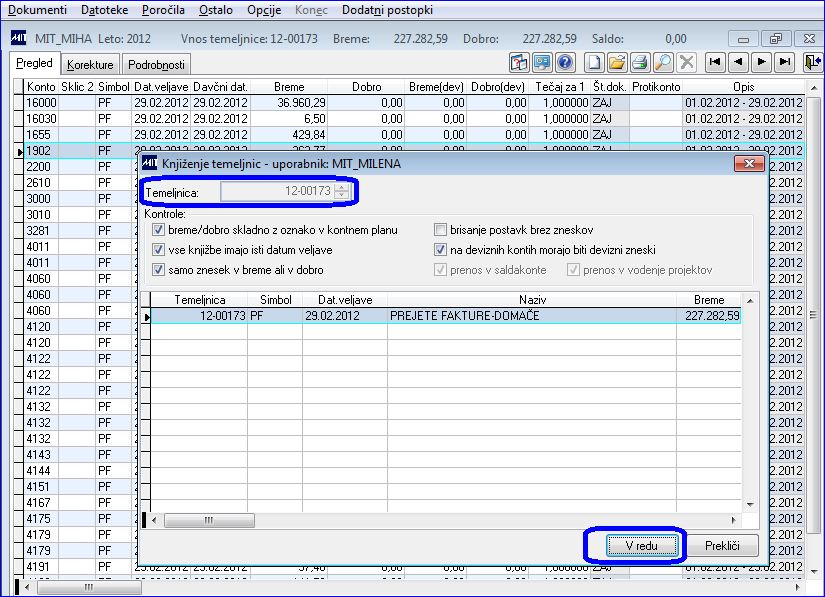Viewport: 825px width, 597px height.
Task: Switch to the Korekture tab
Action: point(90,65)
